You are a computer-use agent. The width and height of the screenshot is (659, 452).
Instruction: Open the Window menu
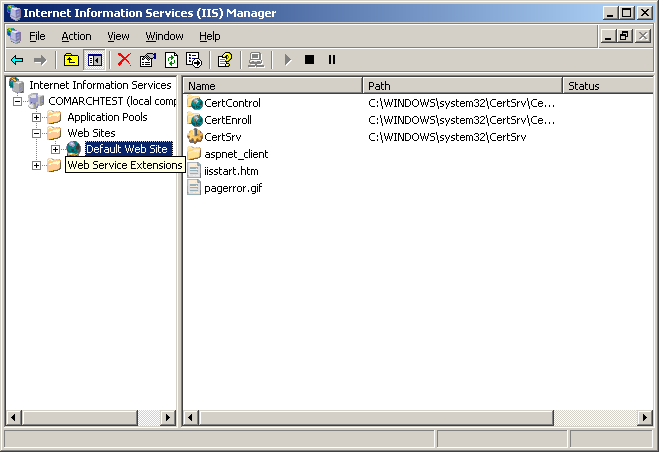[x=164, y=37]
